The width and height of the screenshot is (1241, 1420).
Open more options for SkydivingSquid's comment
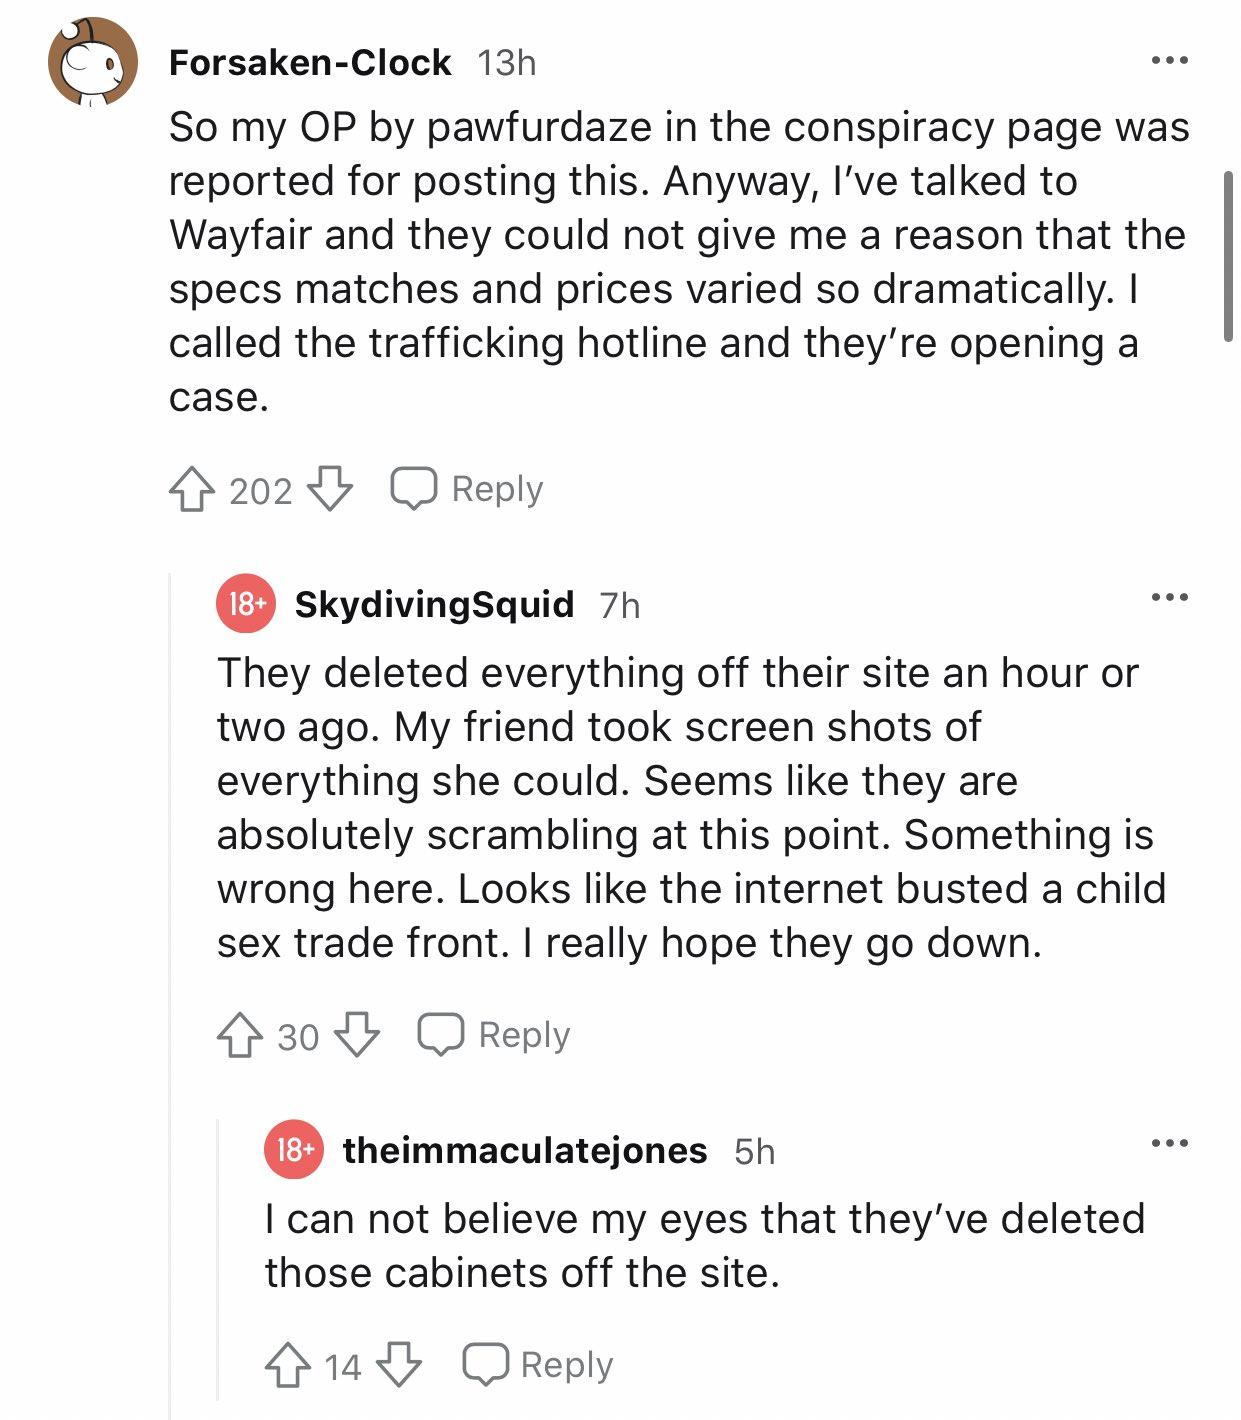(1168, 598)
